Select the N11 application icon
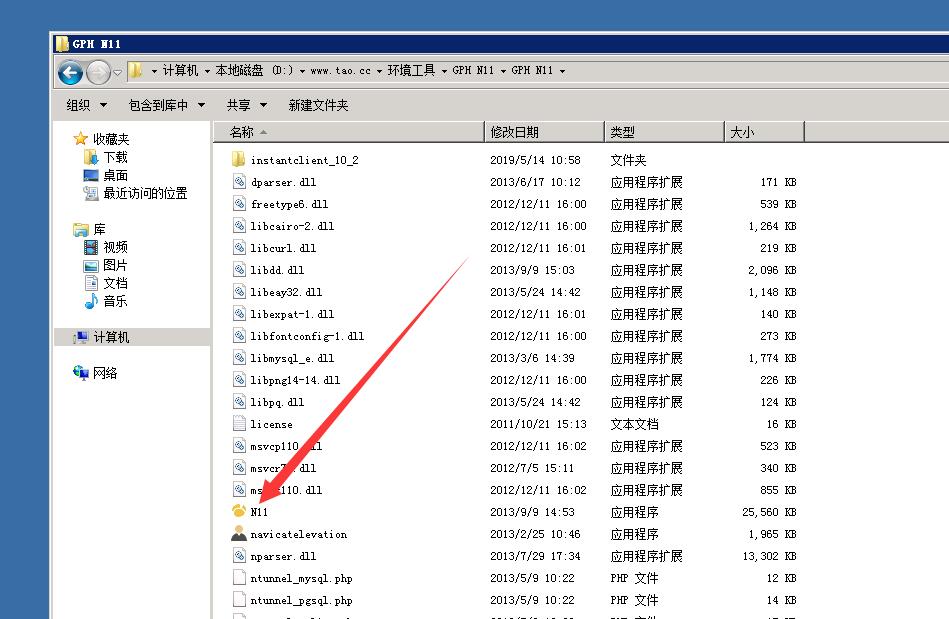Viewport: 949px width, 619px height. pos(239,512)
